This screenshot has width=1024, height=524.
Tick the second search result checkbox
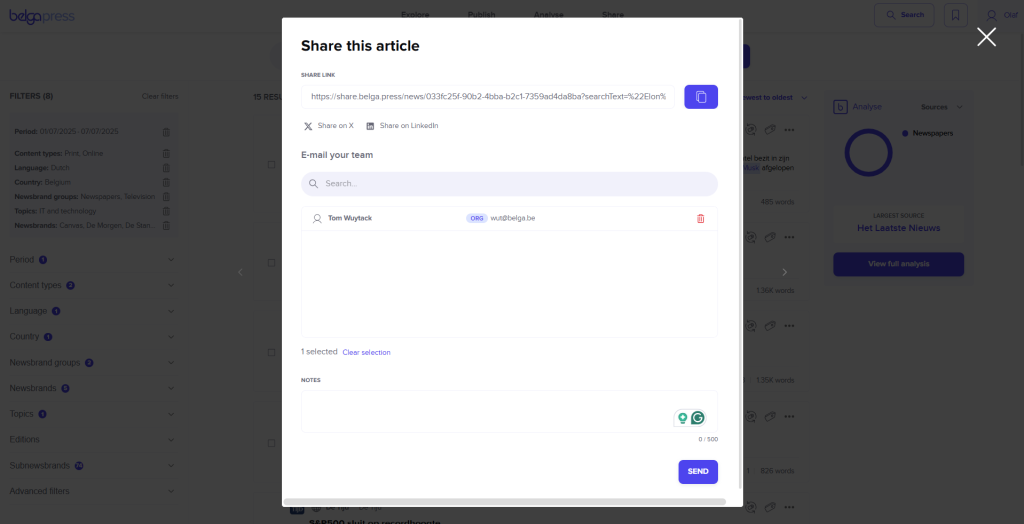[271, 263]
